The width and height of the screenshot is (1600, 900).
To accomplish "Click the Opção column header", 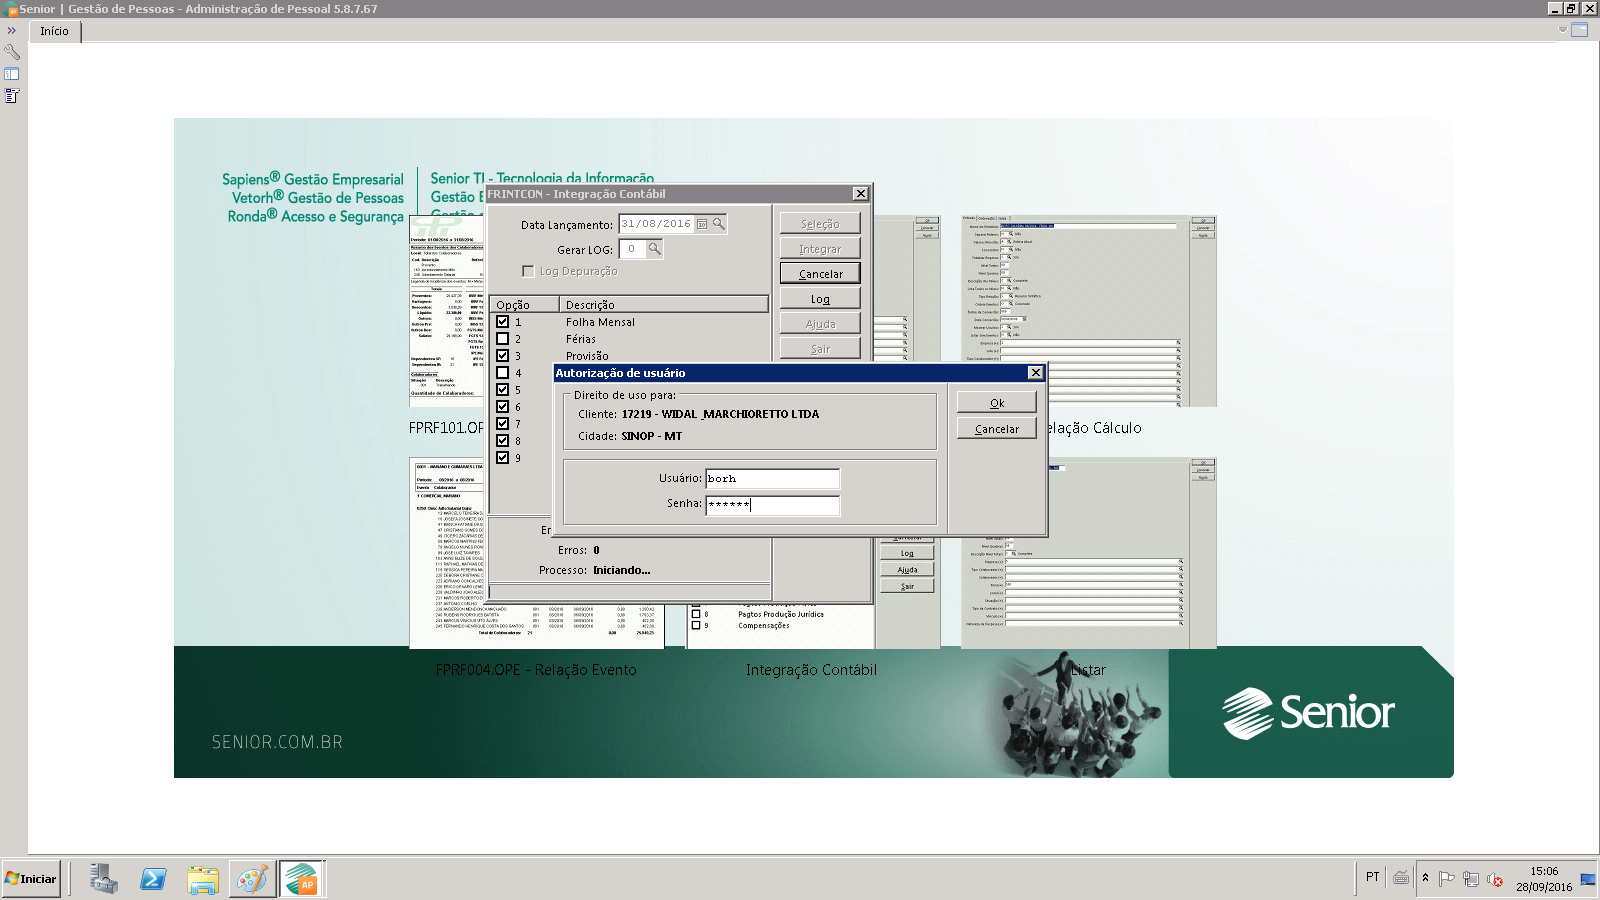I will (524, 305).
